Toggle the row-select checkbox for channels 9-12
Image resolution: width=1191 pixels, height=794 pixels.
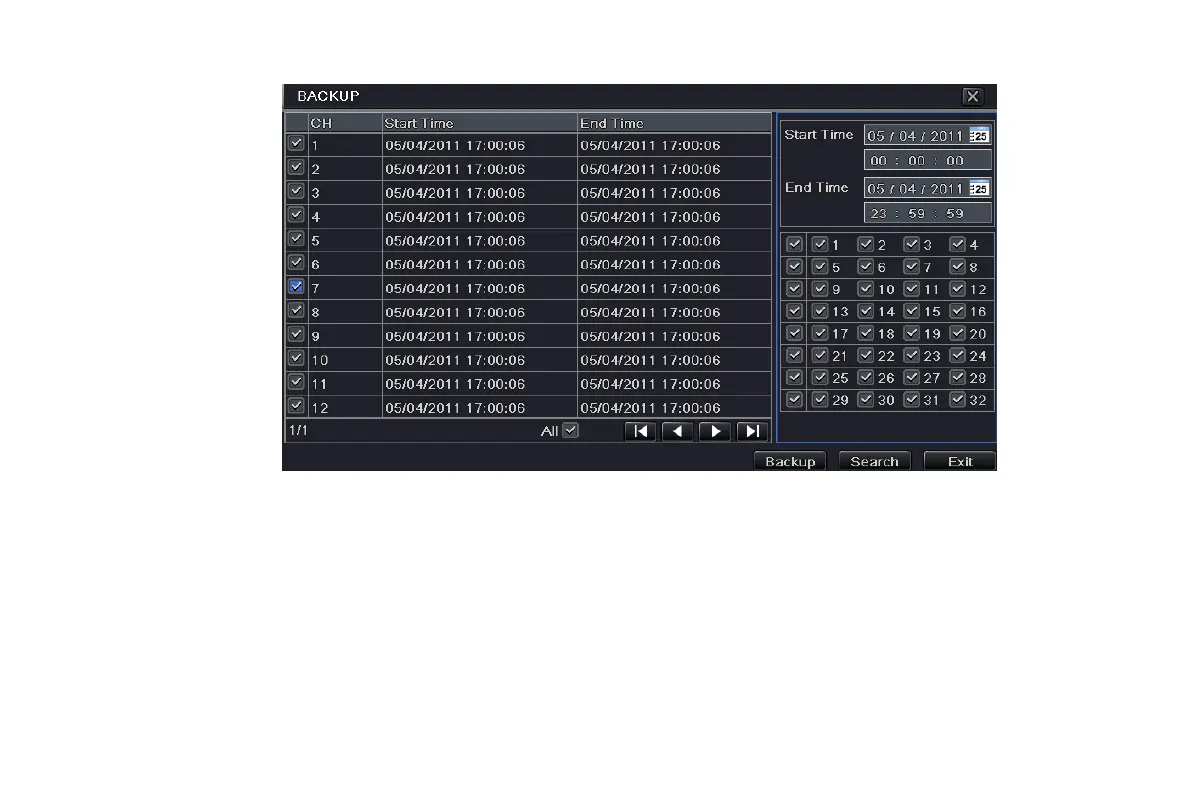point(795,289)
